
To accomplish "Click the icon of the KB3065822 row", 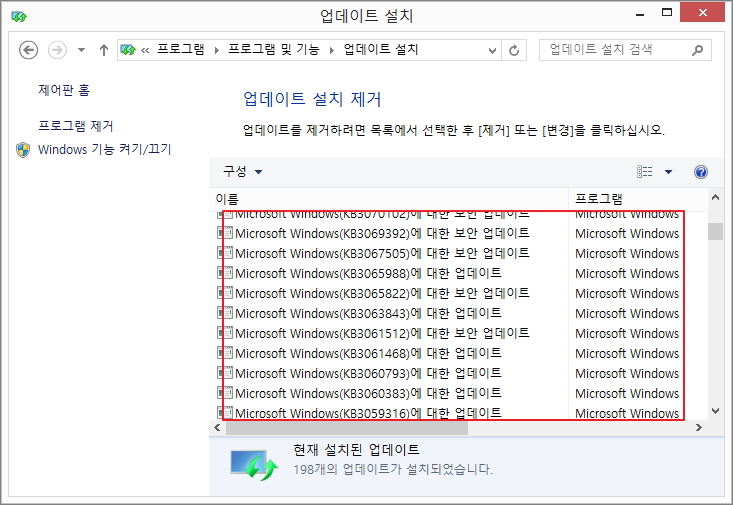I will [x=225, y=293].
